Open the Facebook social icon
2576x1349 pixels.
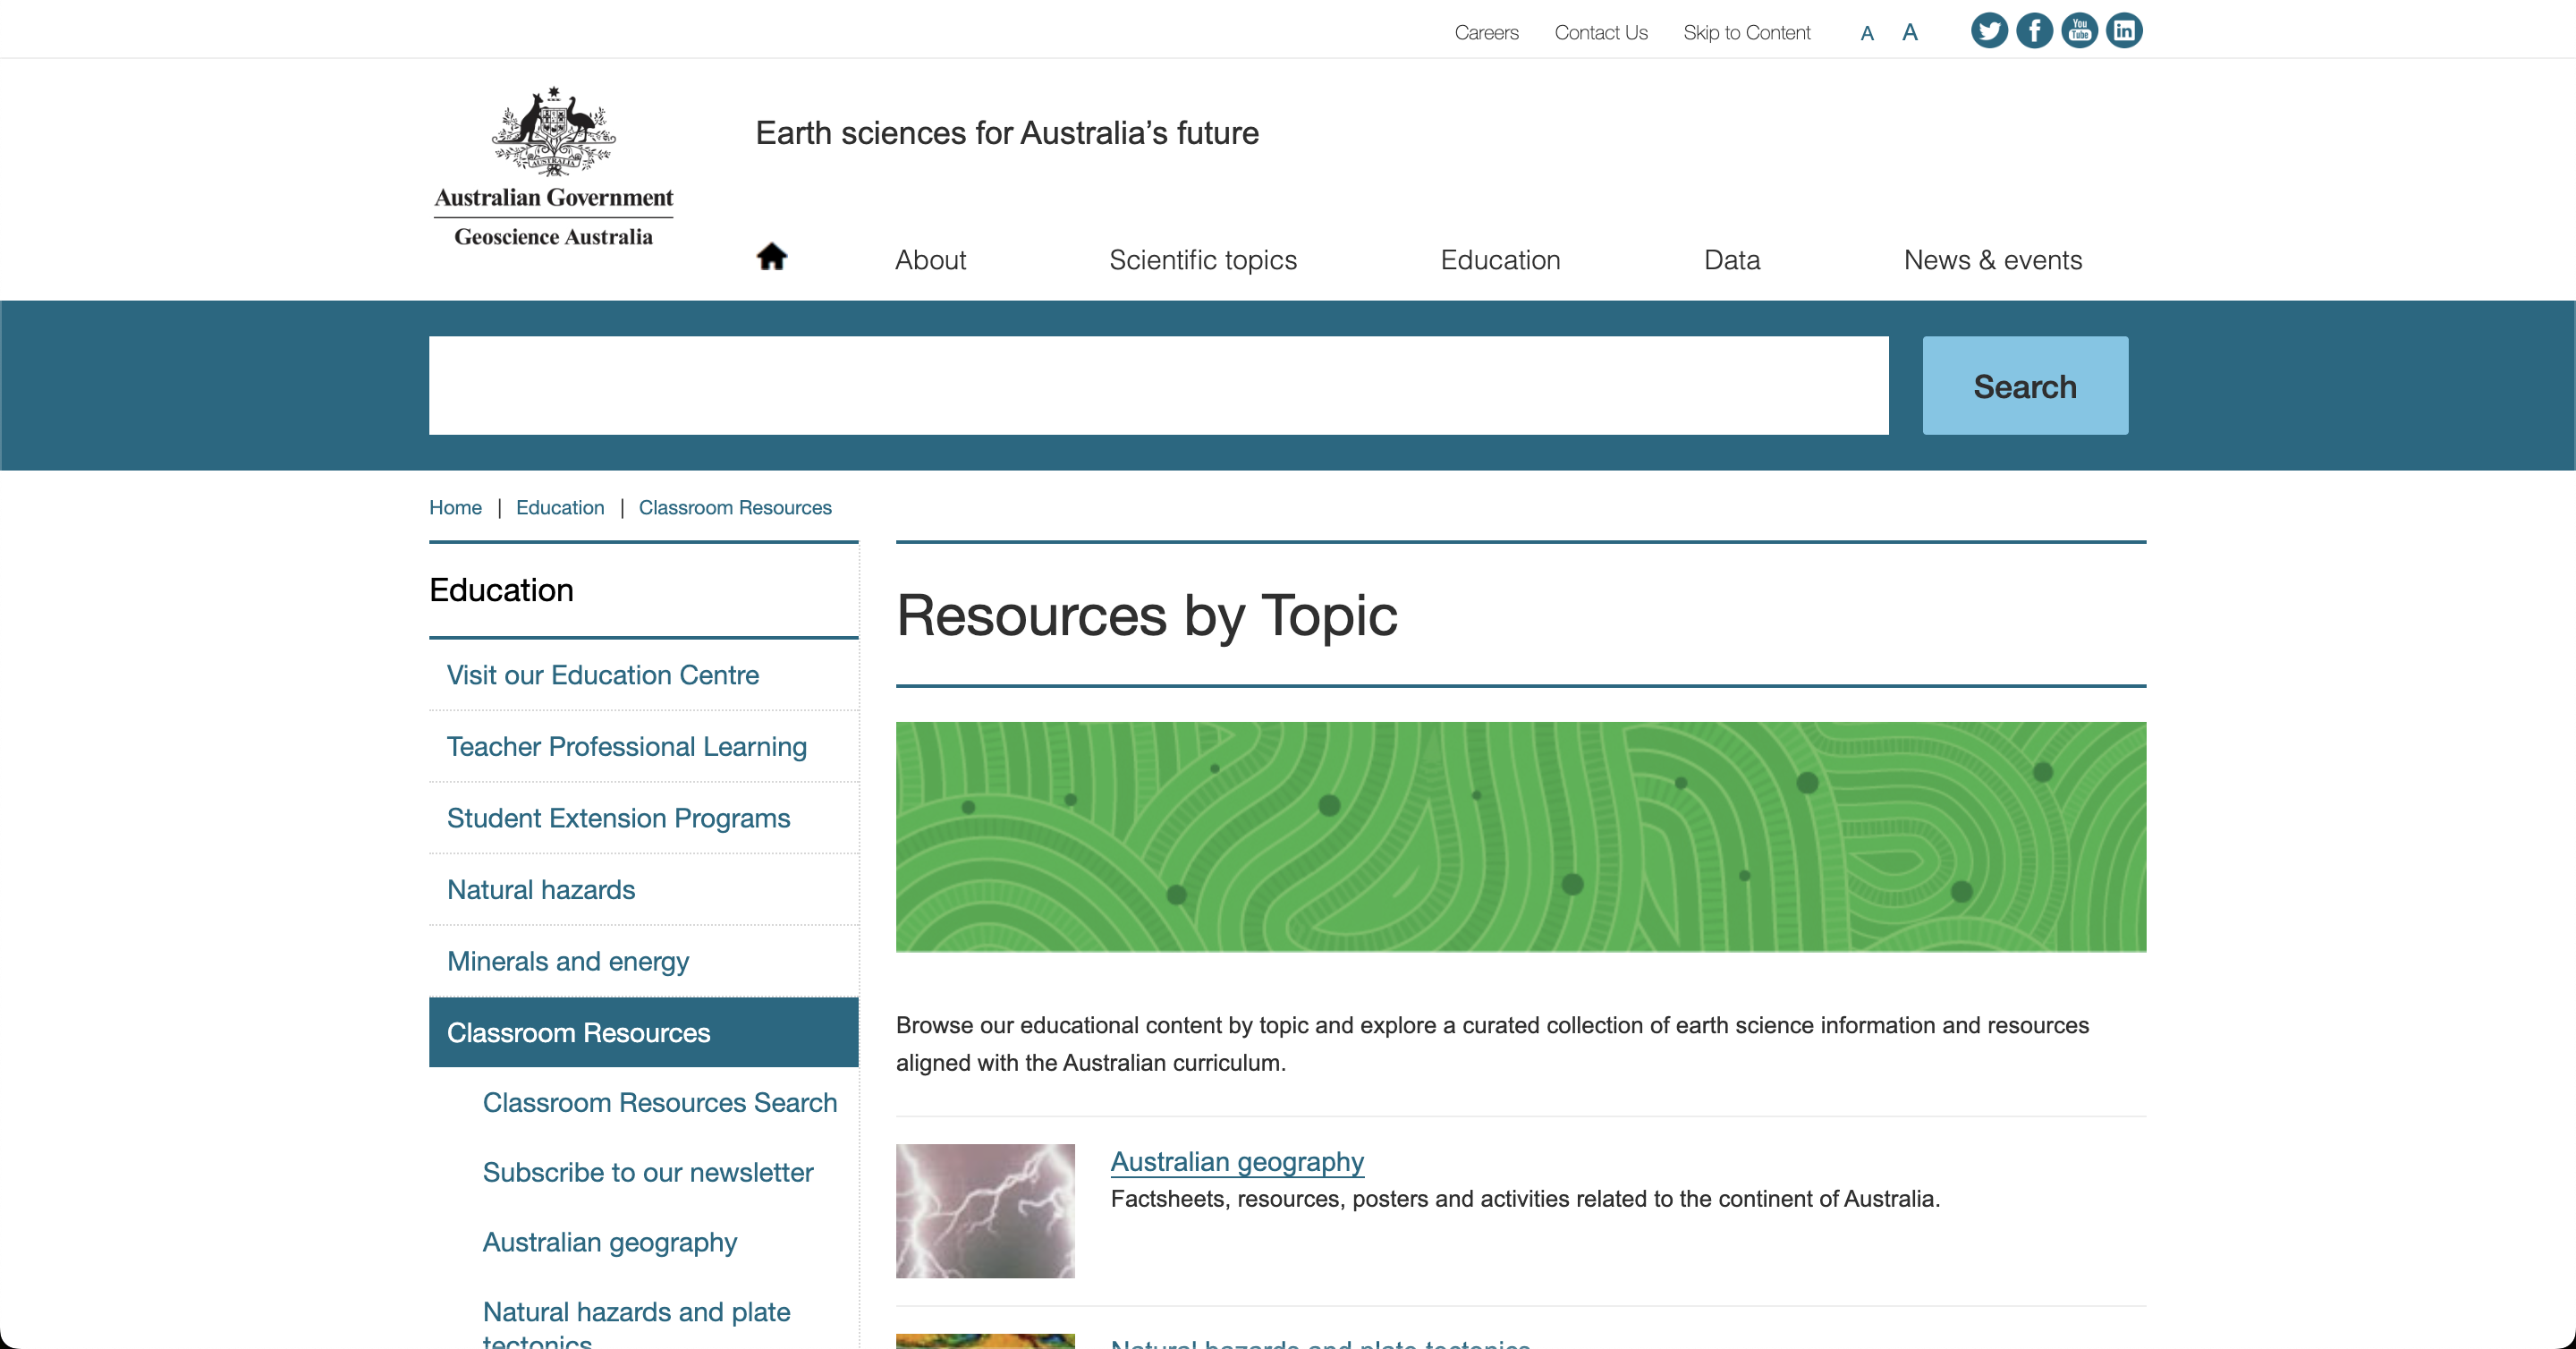coord(2034,31)
